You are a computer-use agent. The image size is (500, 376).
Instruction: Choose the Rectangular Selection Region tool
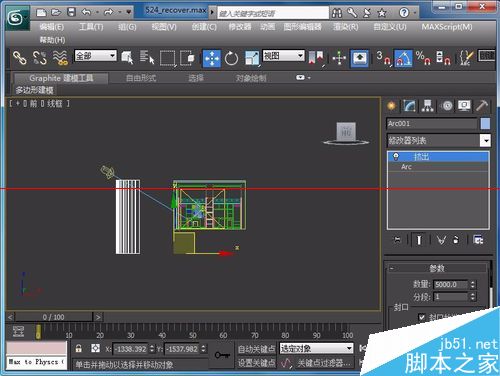pos(167,58)
